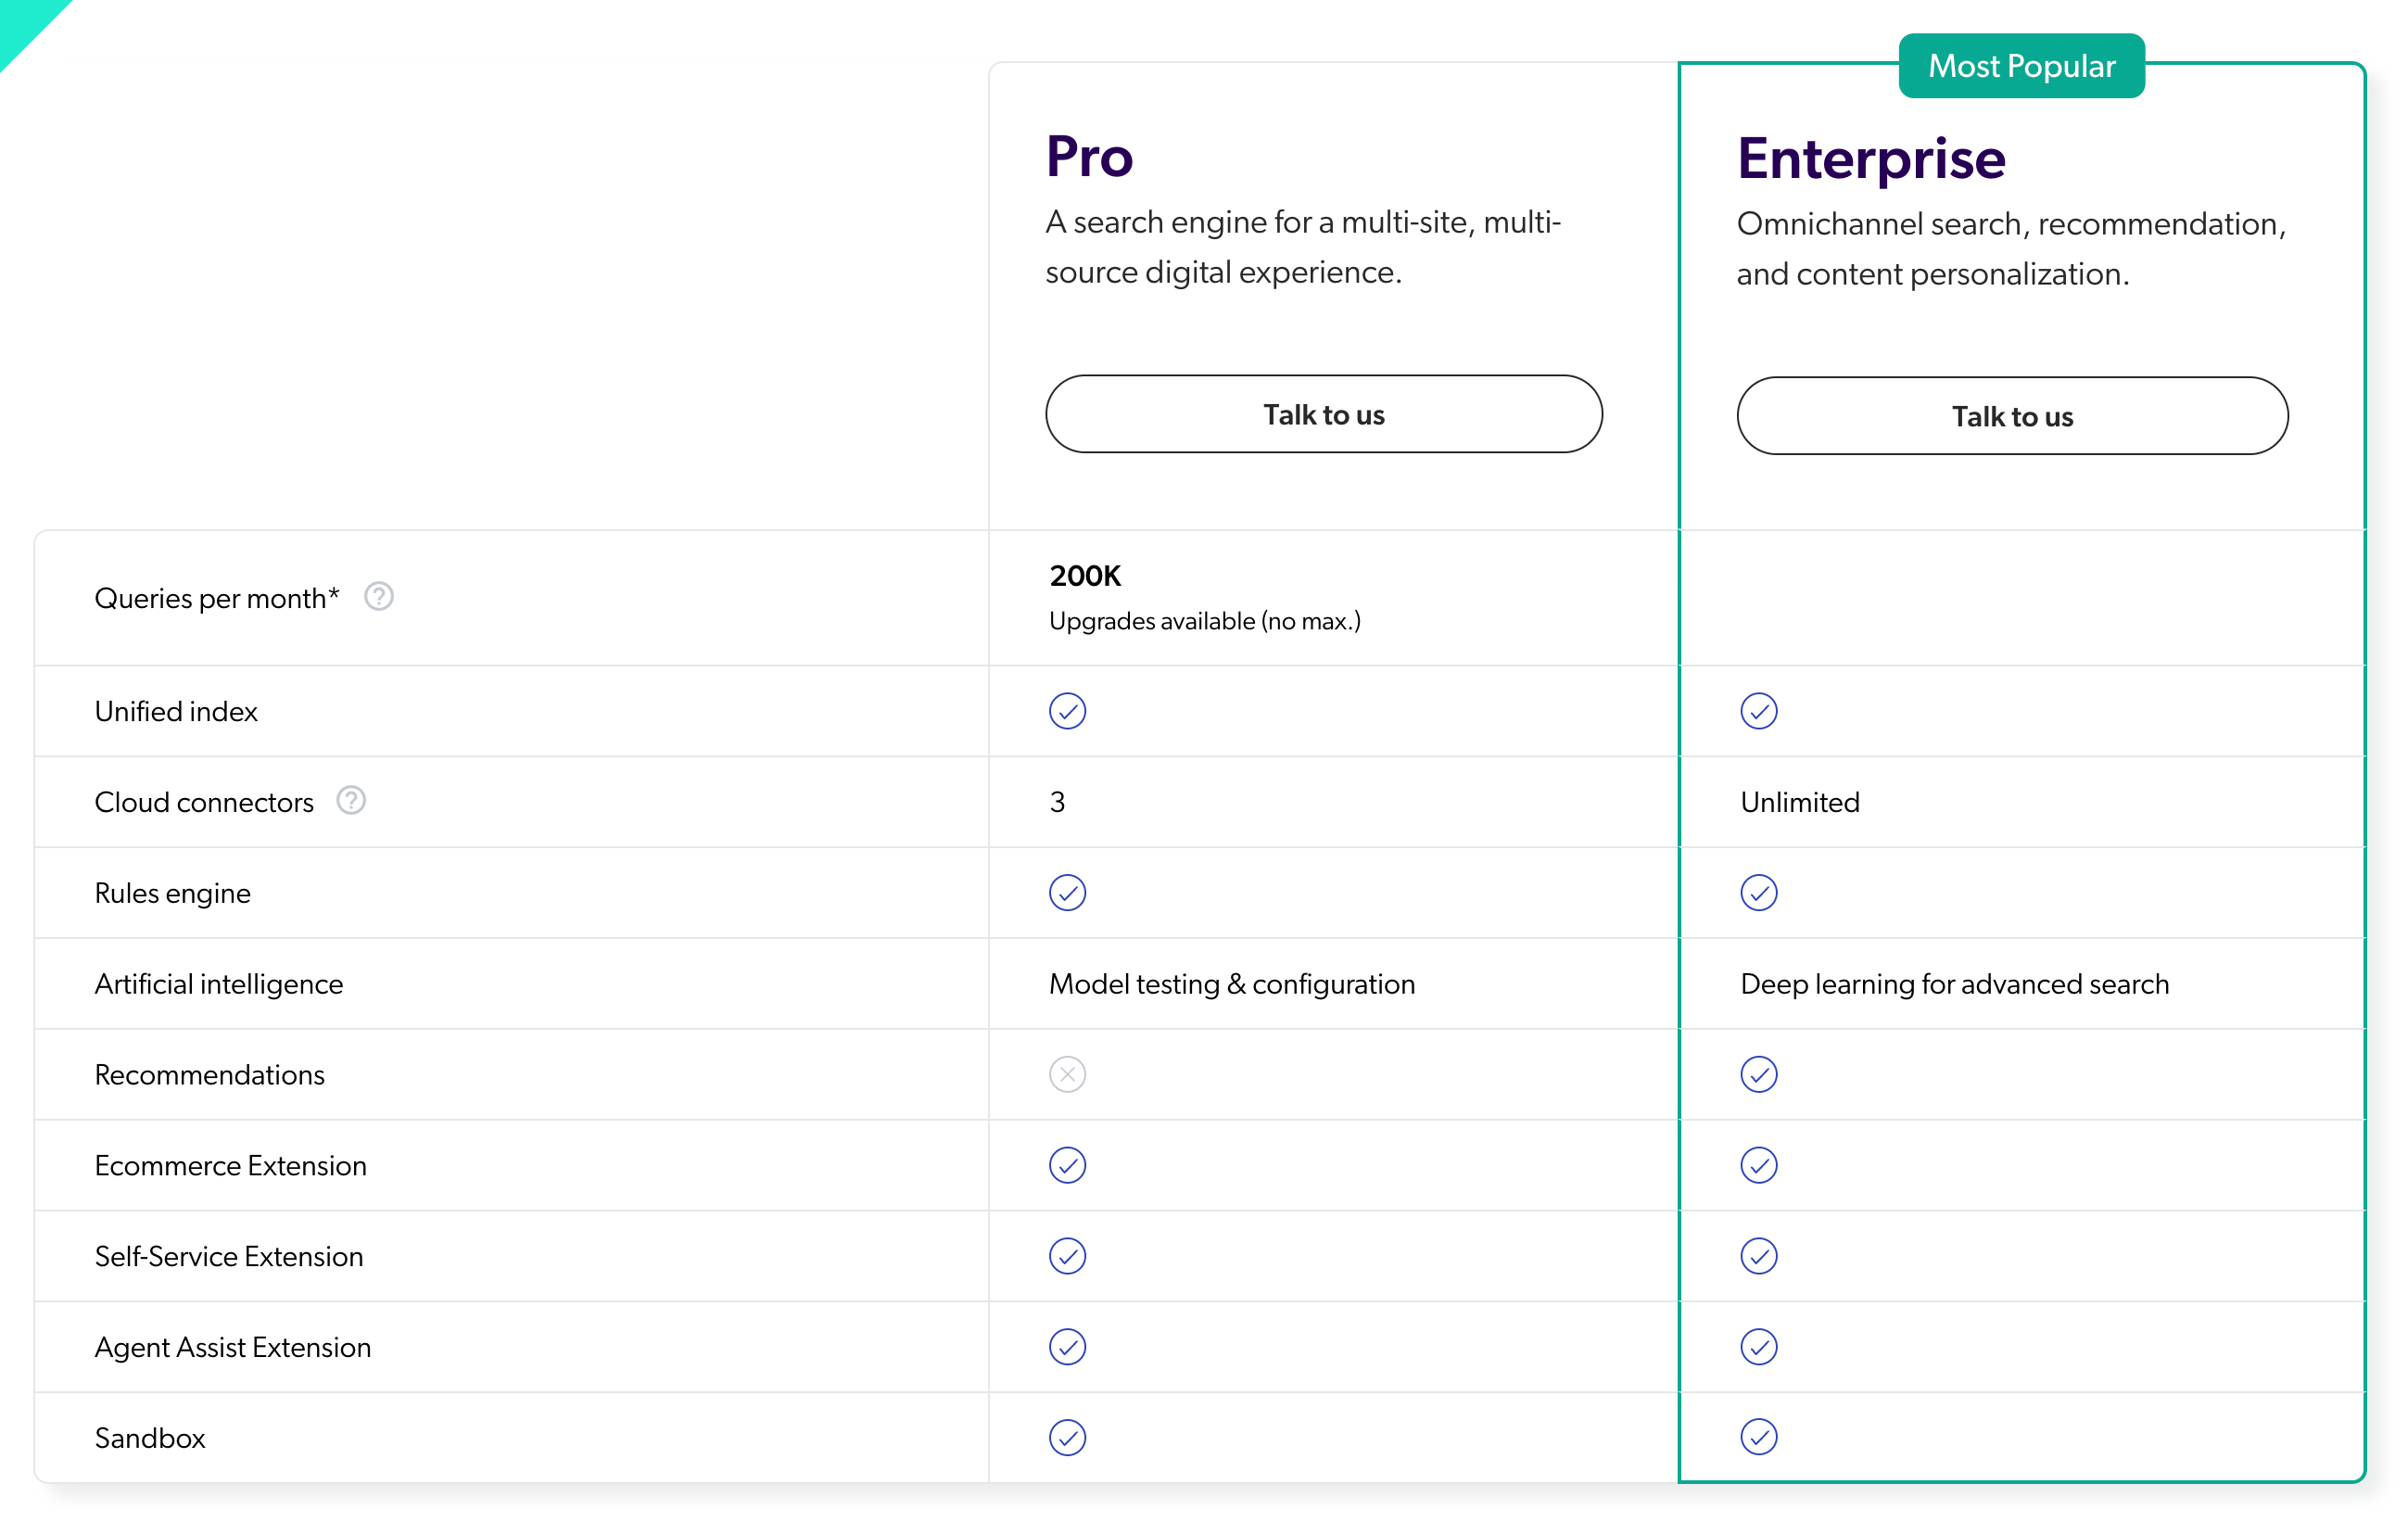Click the unavailable X icon for Recommendations

[1067, 1074]
